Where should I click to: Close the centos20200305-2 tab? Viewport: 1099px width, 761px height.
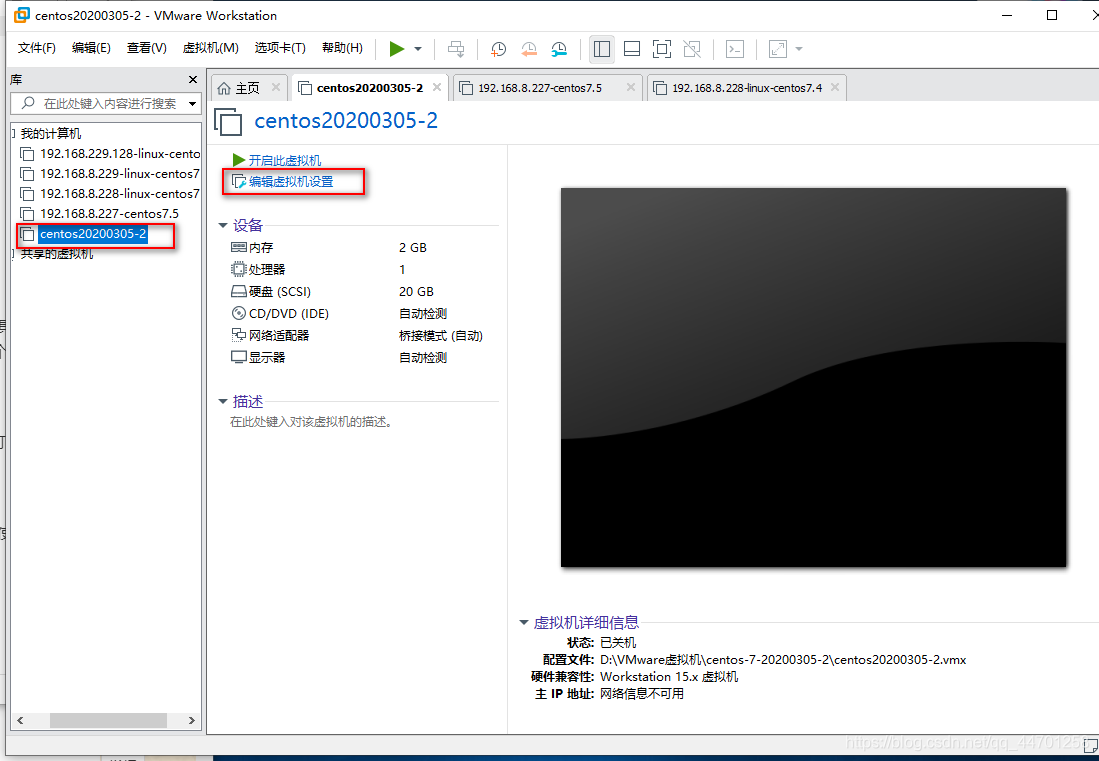click(x=437, y=87)
